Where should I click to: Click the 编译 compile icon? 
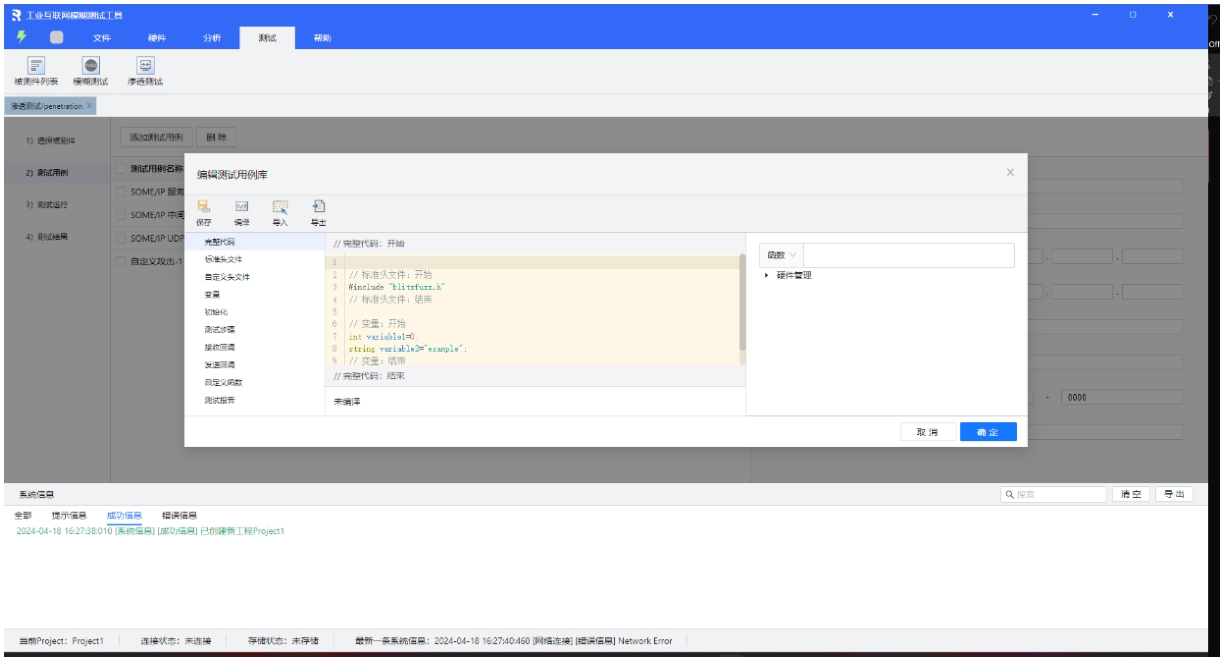pyautogui.click(x=241, y=206)
